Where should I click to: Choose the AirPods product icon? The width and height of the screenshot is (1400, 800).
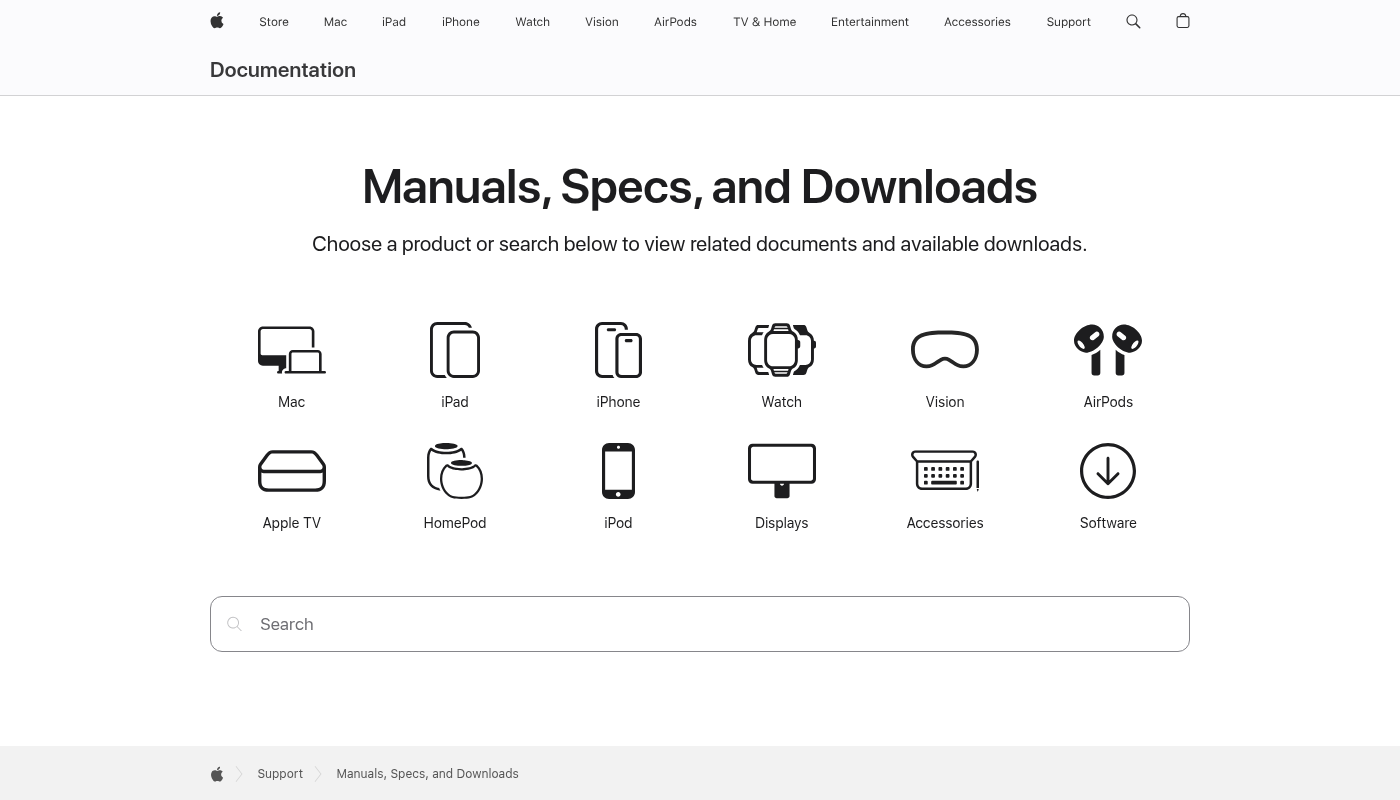coord(1108,350)
